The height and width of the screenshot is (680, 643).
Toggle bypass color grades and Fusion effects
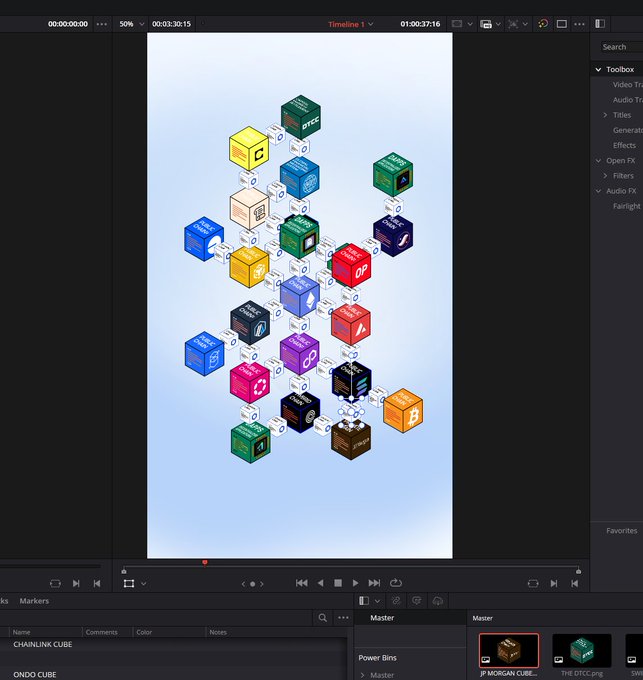(x=543, y=24)
